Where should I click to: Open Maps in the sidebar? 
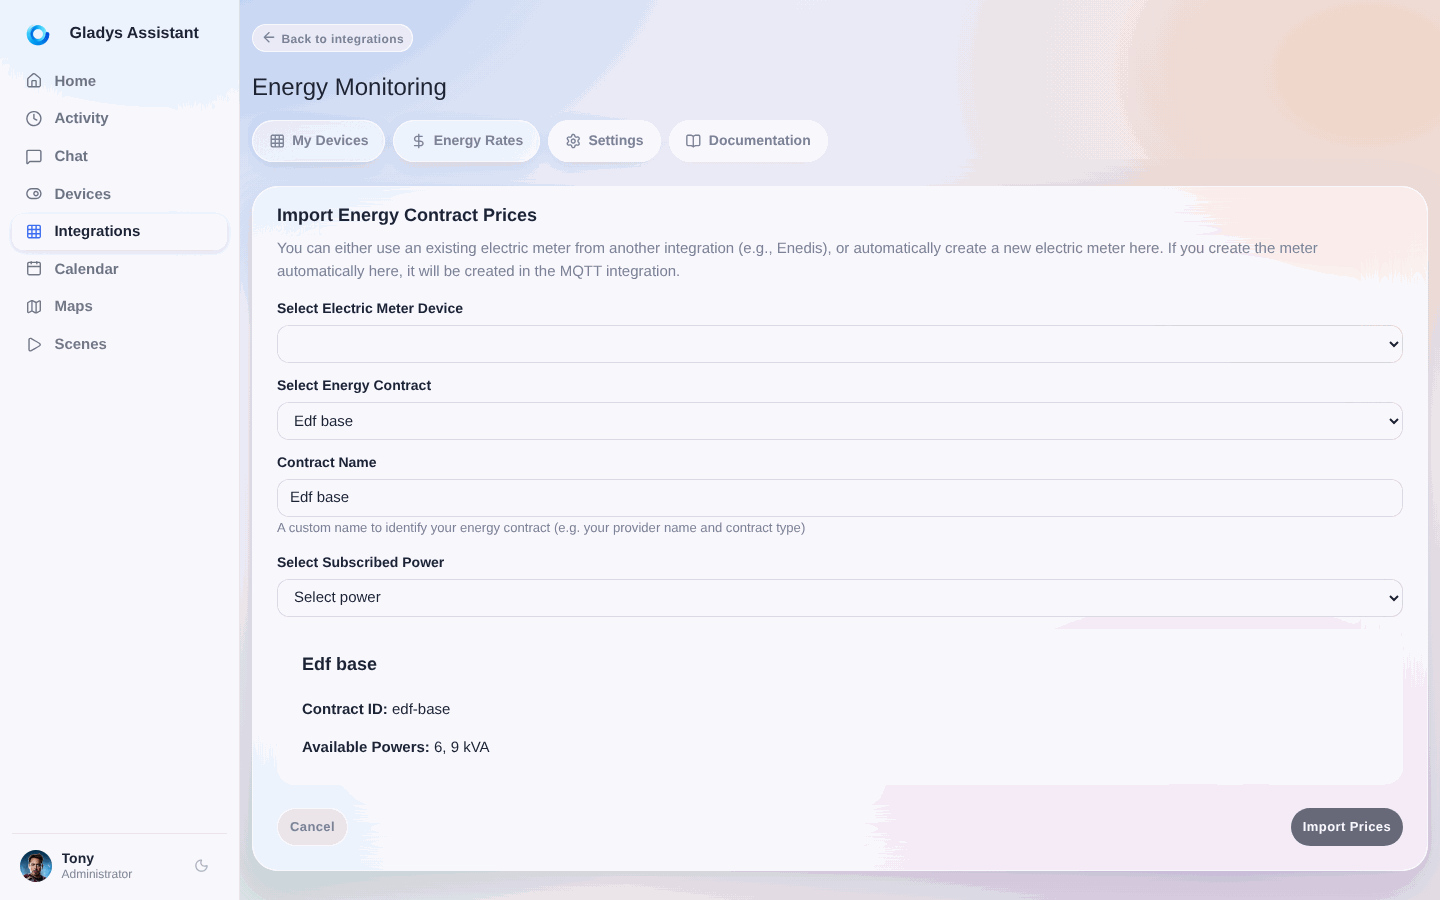click(x=120, y=306)
